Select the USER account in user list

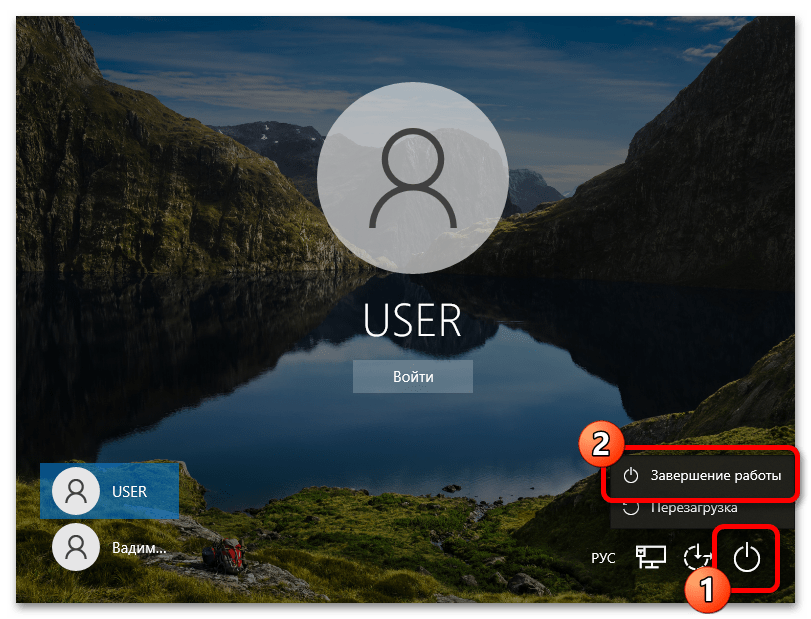110,491
